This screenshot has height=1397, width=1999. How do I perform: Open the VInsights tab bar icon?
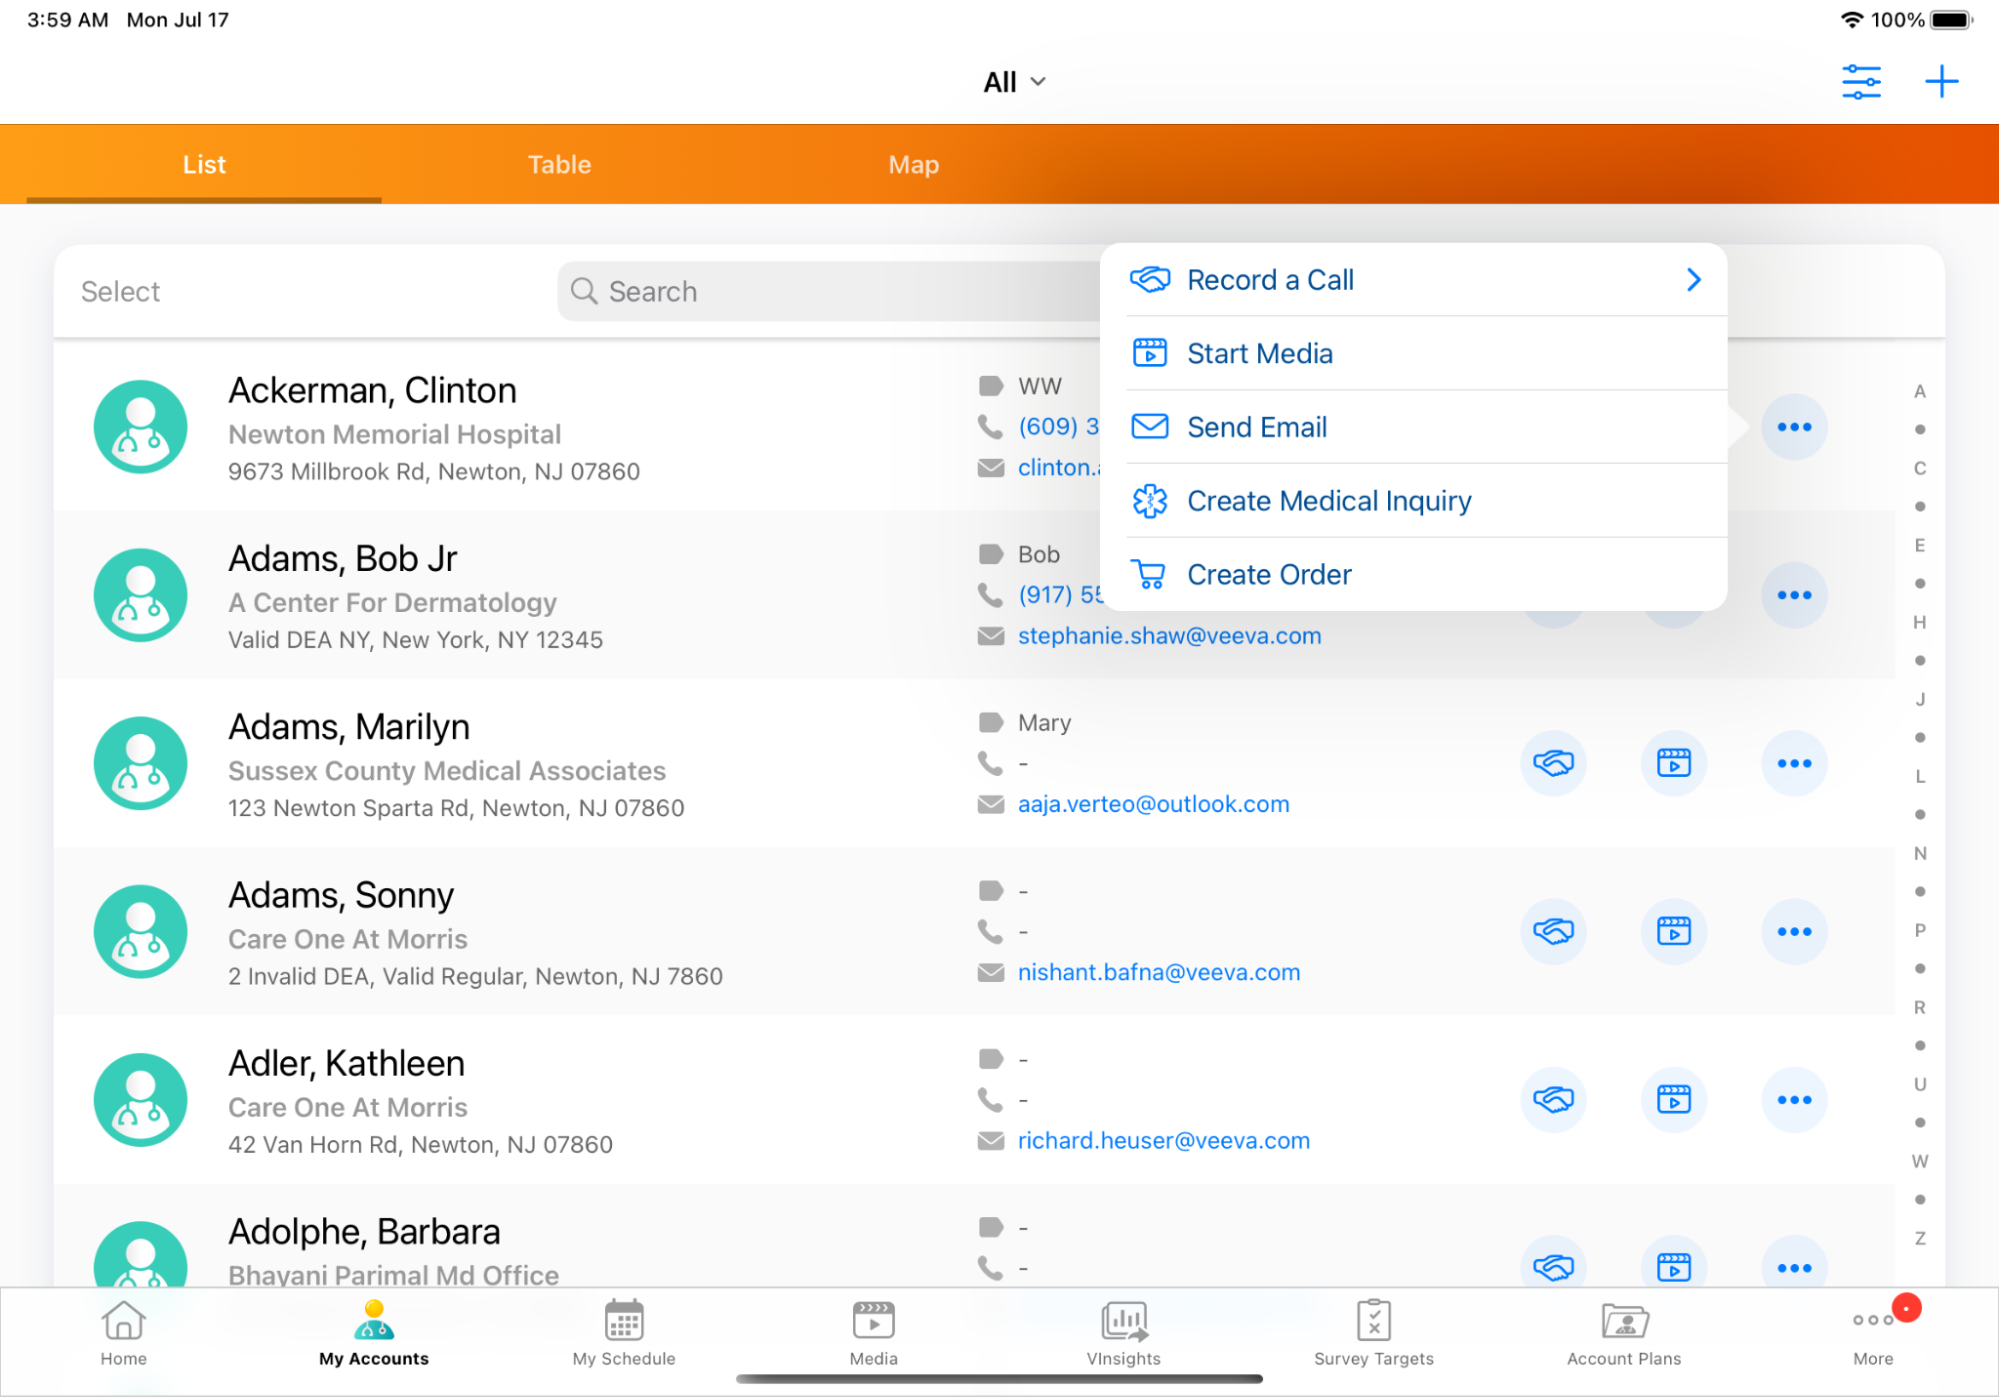pyautogui.click(x=1123, y=1332)
